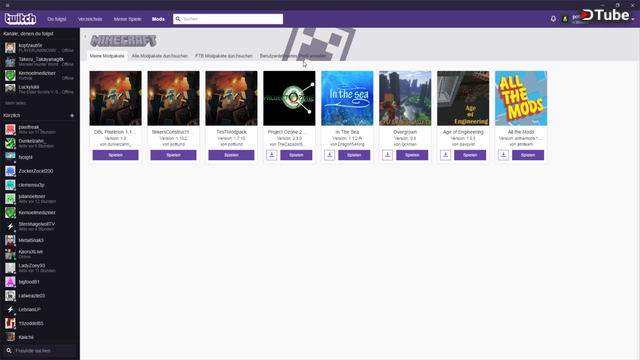Click Mehr laden link
This screenshot has height=360, width=640.
(16, 103)
